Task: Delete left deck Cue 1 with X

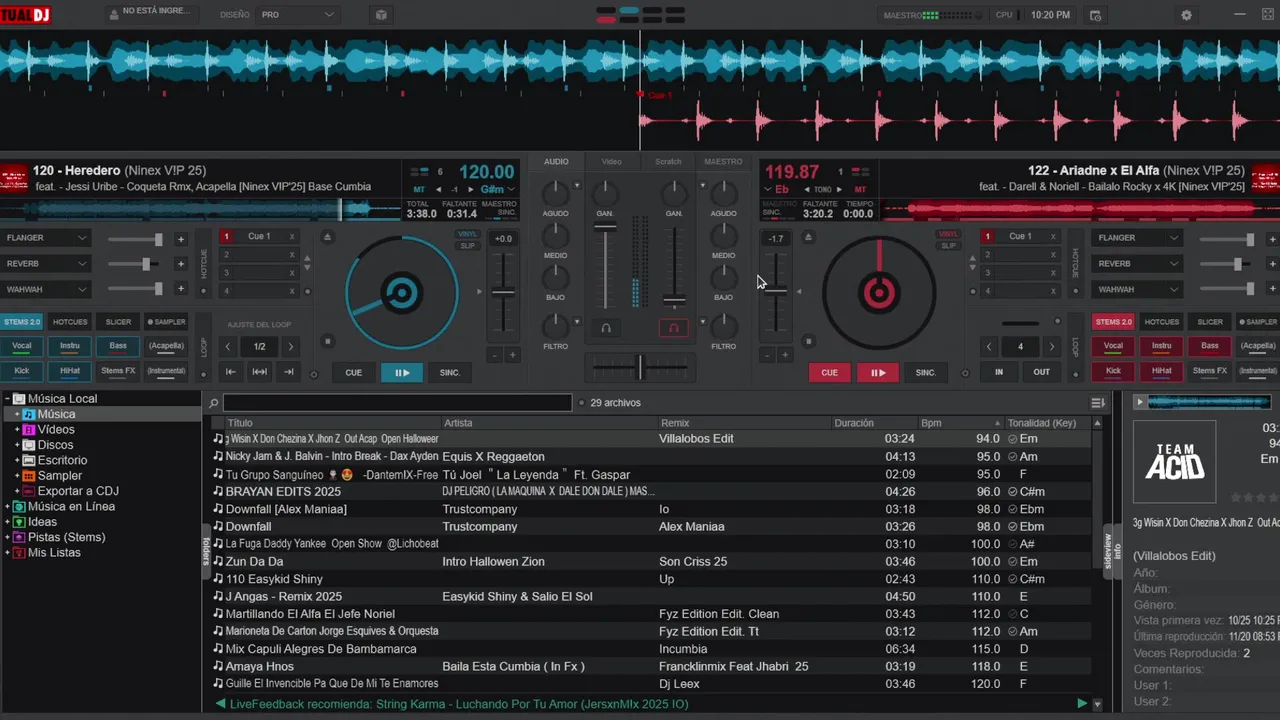Action: click(x=292, y=237)
